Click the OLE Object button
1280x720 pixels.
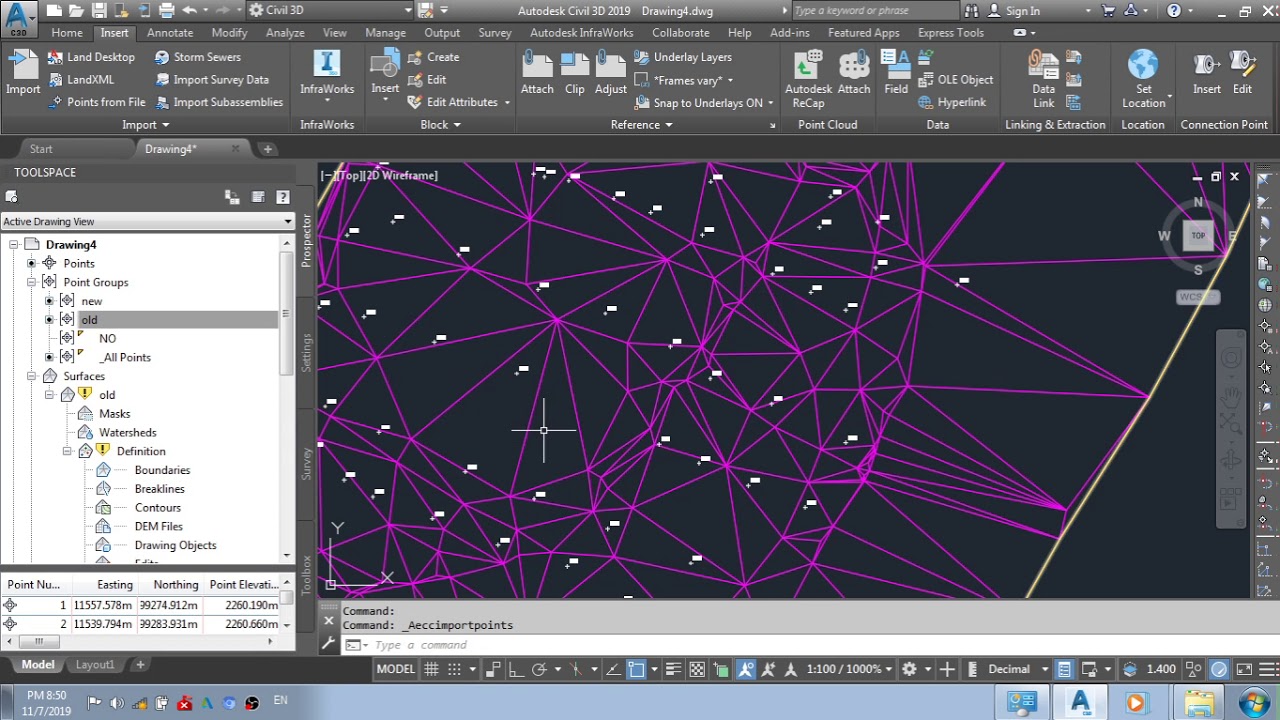[955, 80]
